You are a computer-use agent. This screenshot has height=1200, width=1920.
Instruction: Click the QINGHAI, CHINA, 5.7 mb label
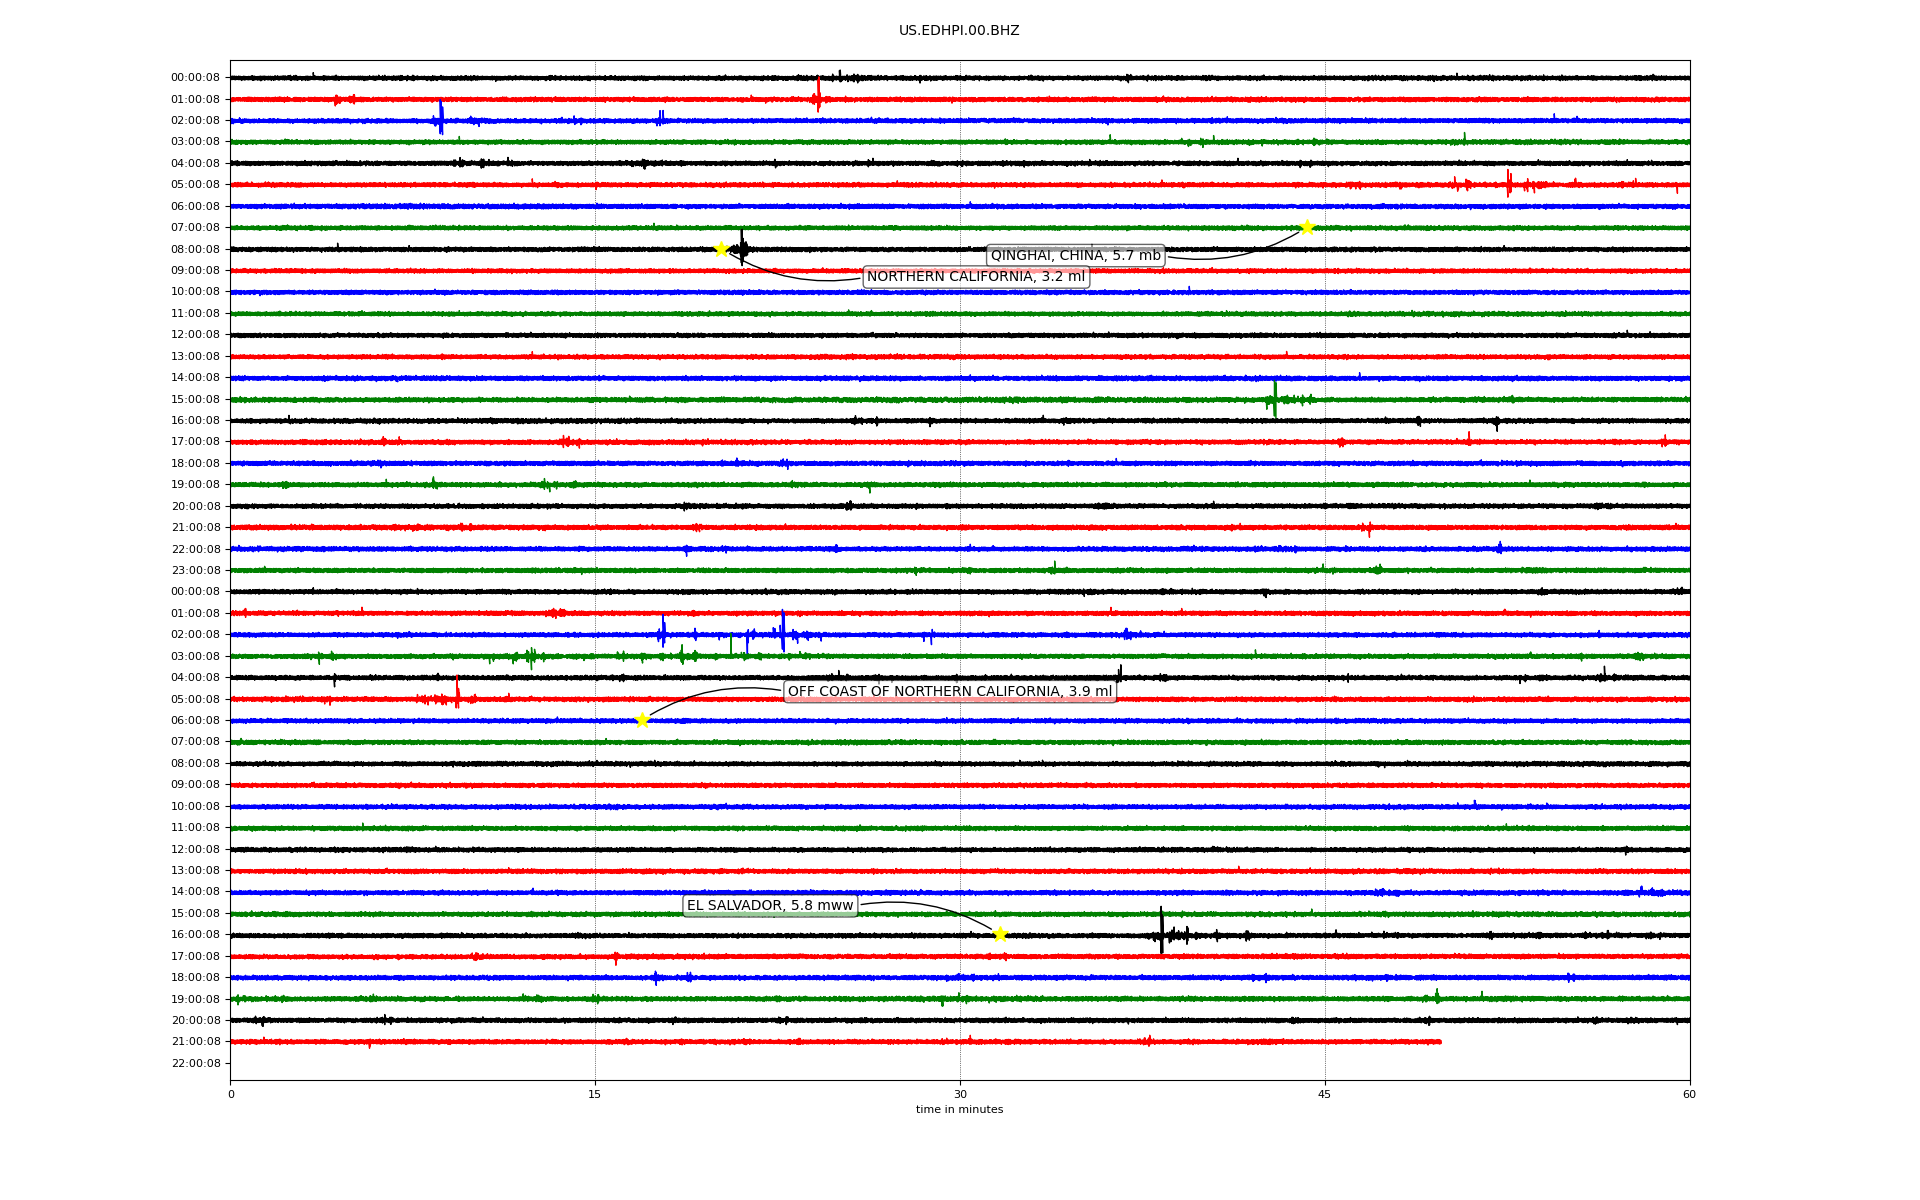1075,256
